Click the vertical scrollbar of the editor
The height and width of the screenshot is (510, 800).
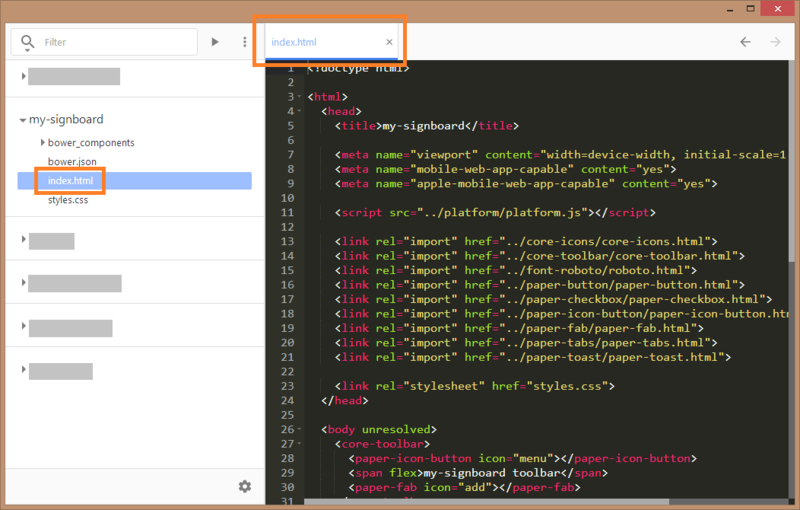pyautogui.click(x=792, y=162)
